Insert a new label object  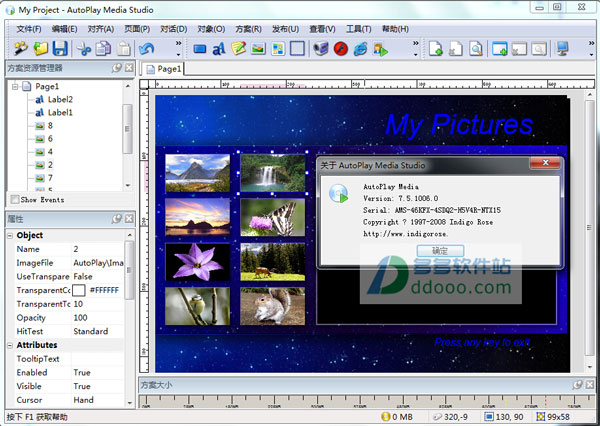point(219,49)
